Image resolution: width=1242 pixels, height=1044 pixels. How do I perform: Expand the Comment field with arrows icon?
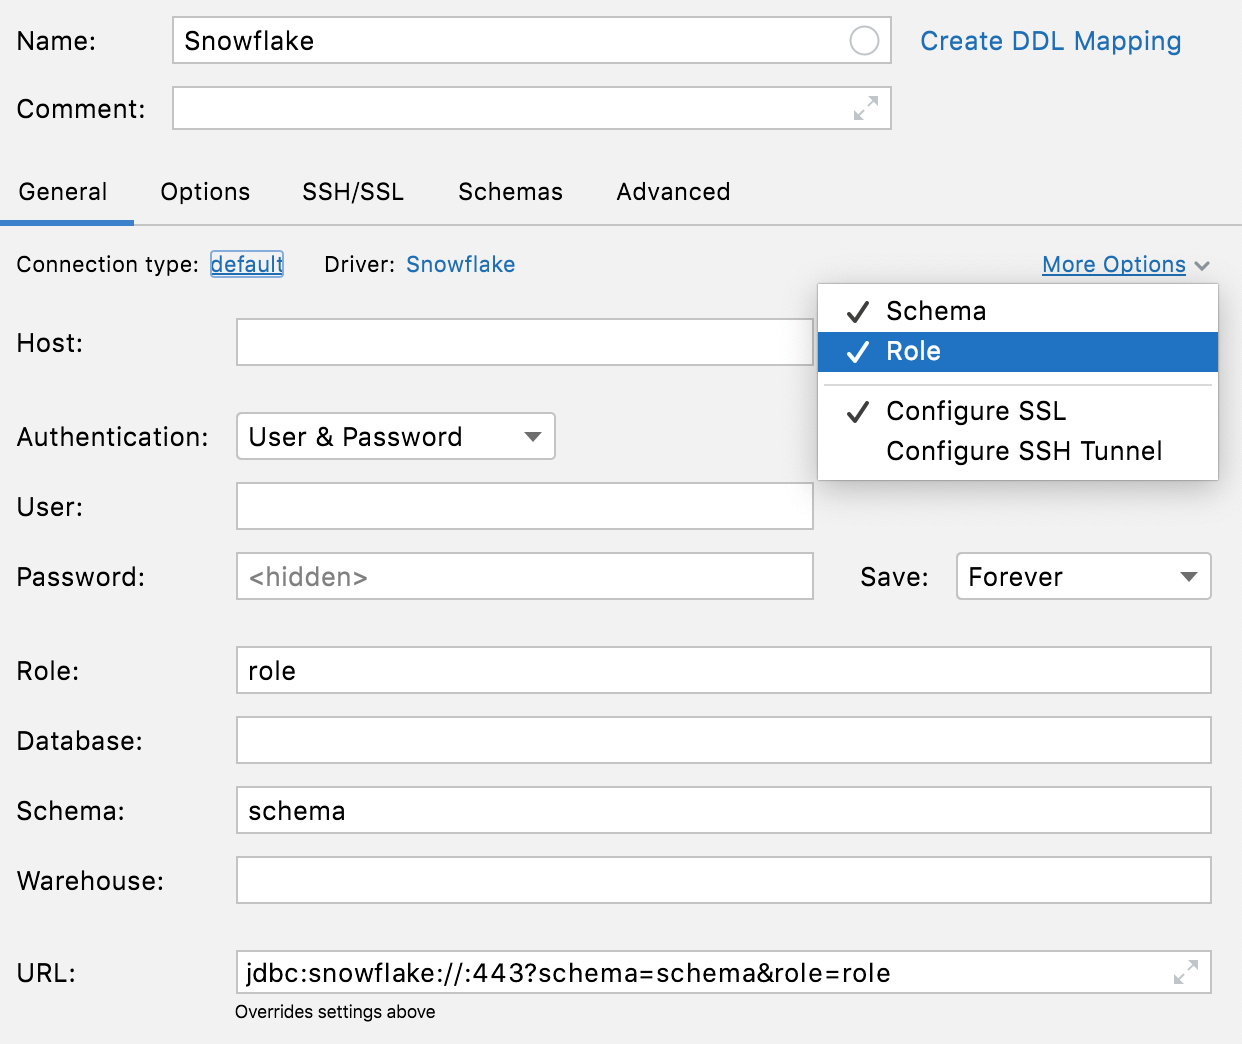pyautogui.click(x=866, y=108)
